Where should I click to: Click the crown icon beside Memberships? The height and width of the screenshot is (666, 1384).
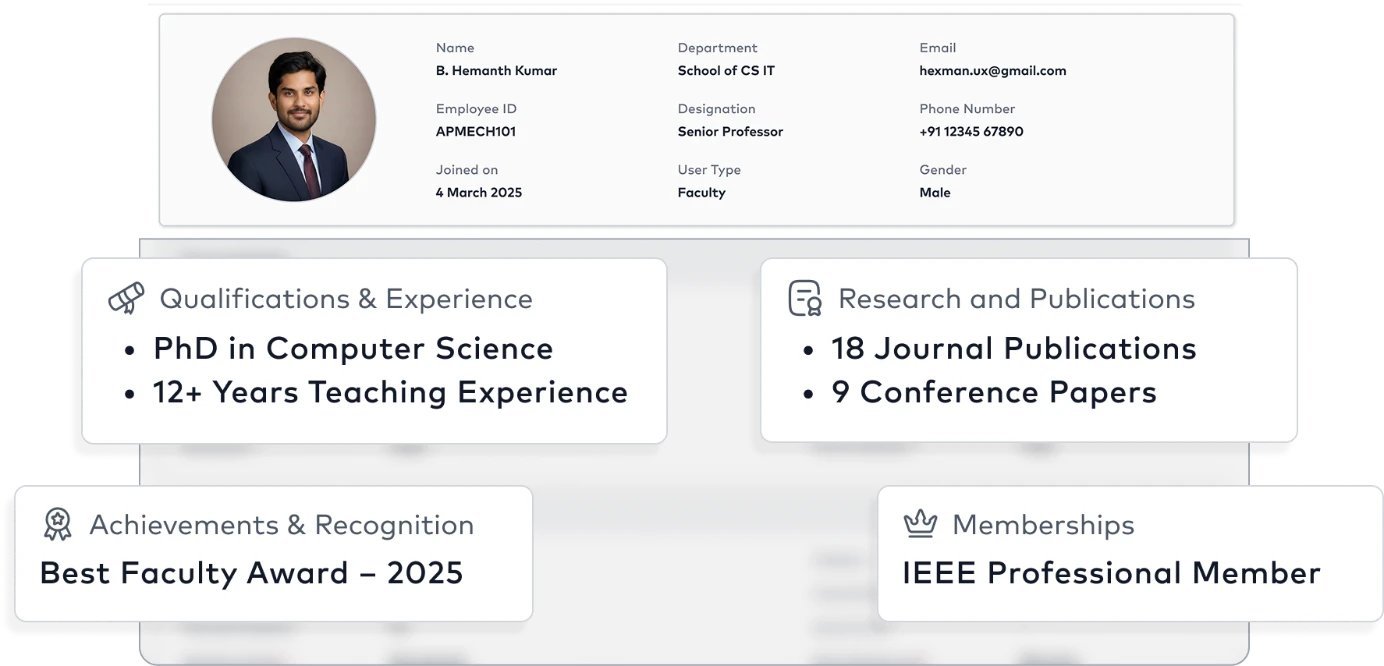(x=920, y=523)
